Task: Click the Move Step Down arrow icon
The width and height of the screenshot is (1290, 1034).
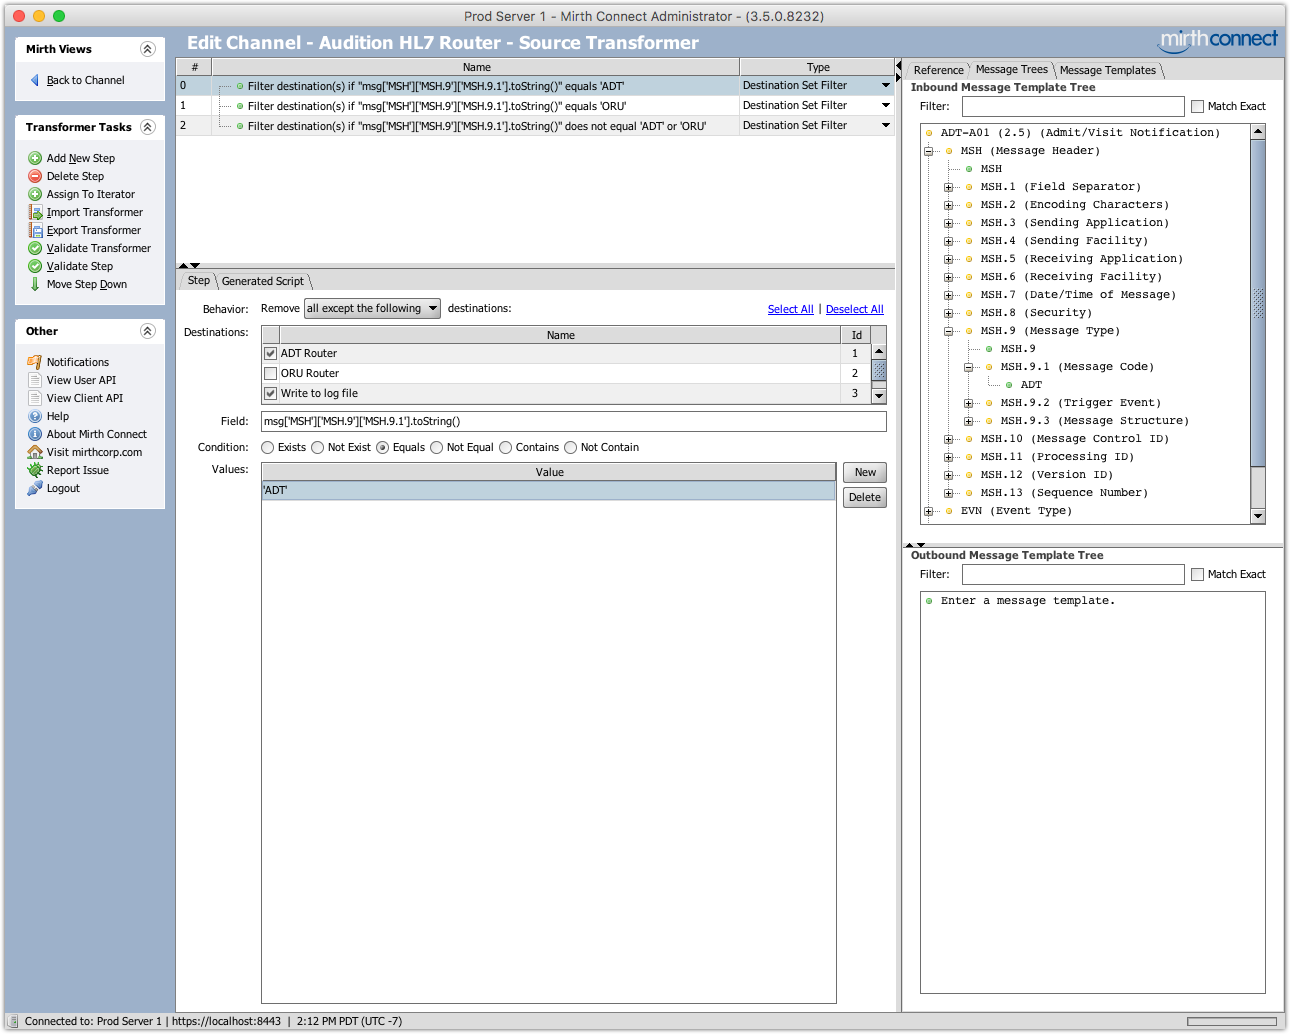Action: pyautogui.click(x=35, y=284)
